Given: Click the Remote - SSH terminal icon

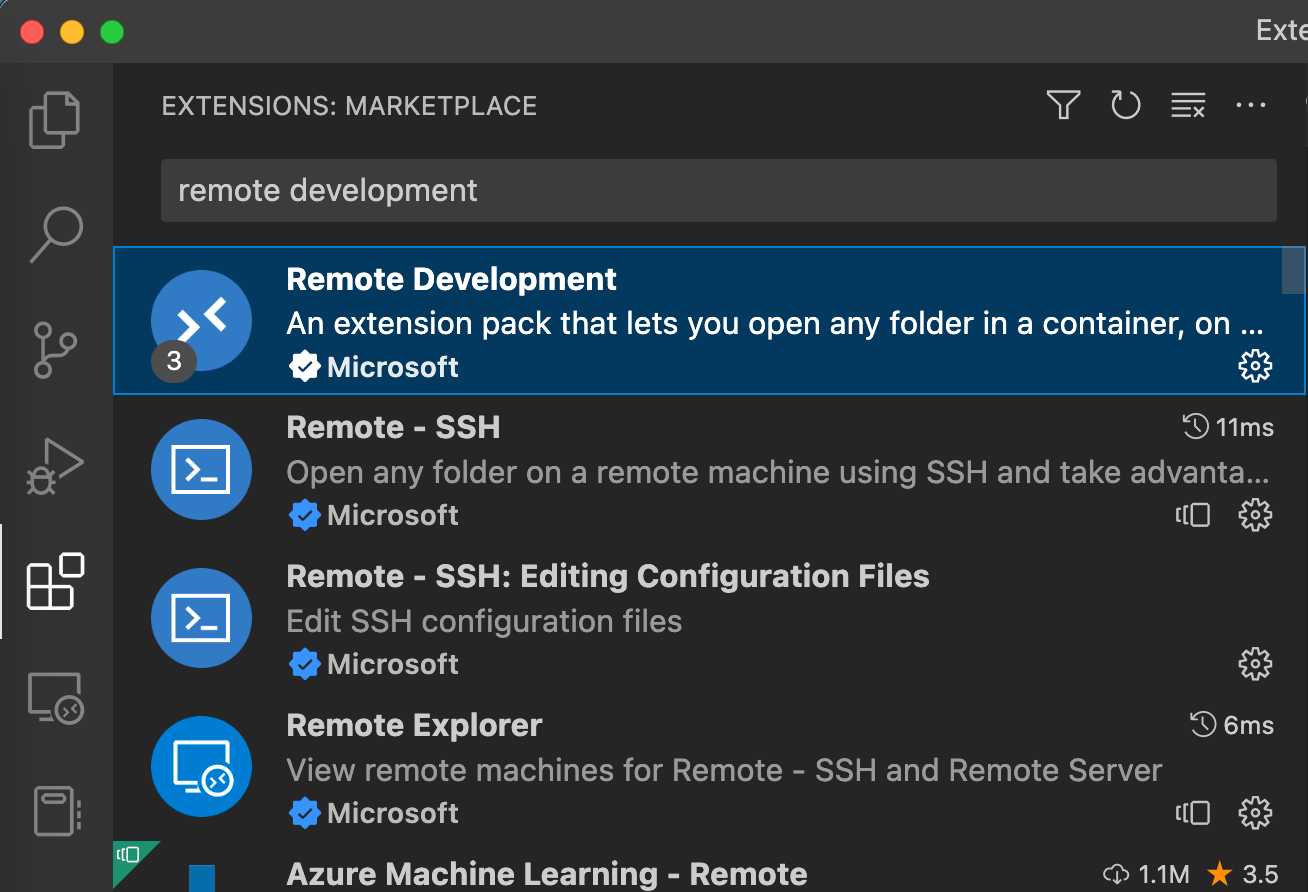Looking at the screenshot, I should click(201, 469).
